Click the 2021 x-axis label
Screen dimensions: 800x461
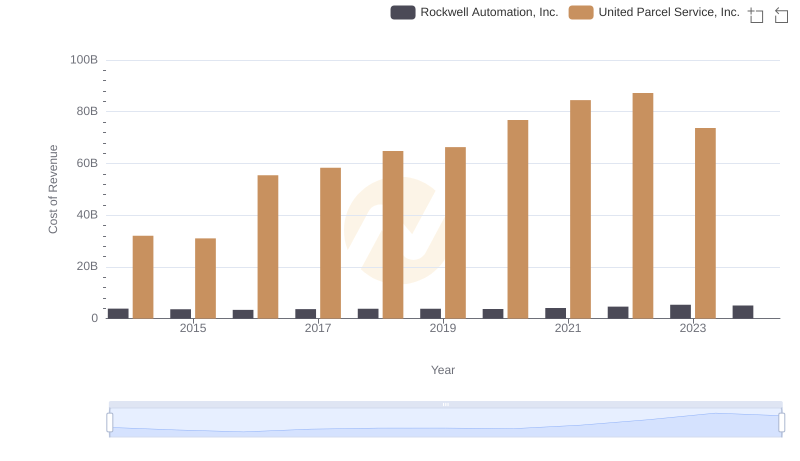568,328
